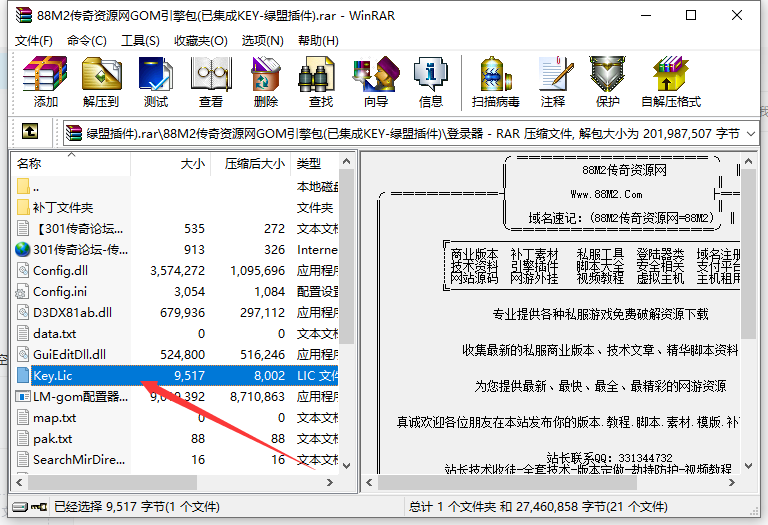Open the 帮助(H) menu

click(318, 41)
